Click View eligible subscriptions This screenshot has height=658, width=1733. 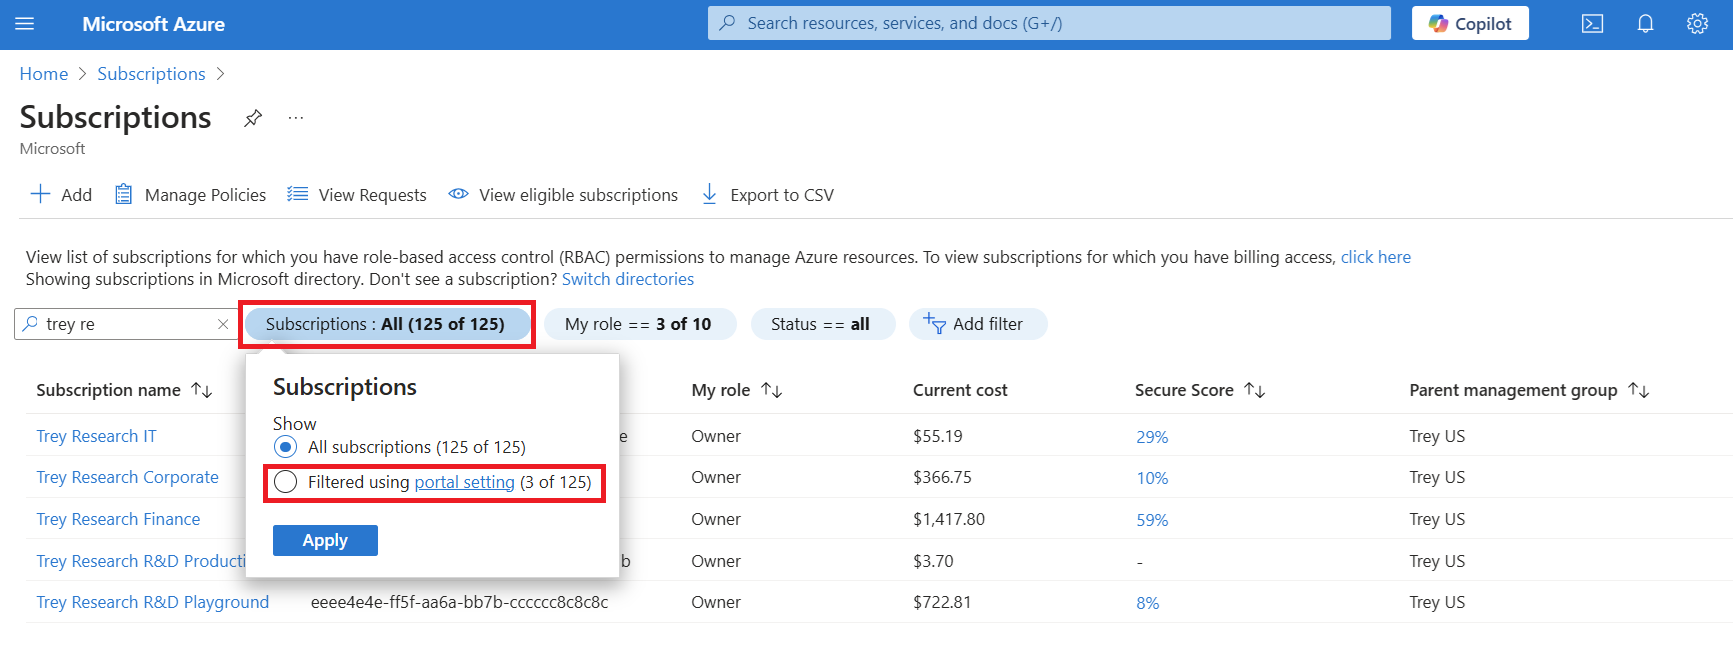[x=563, y=195]
